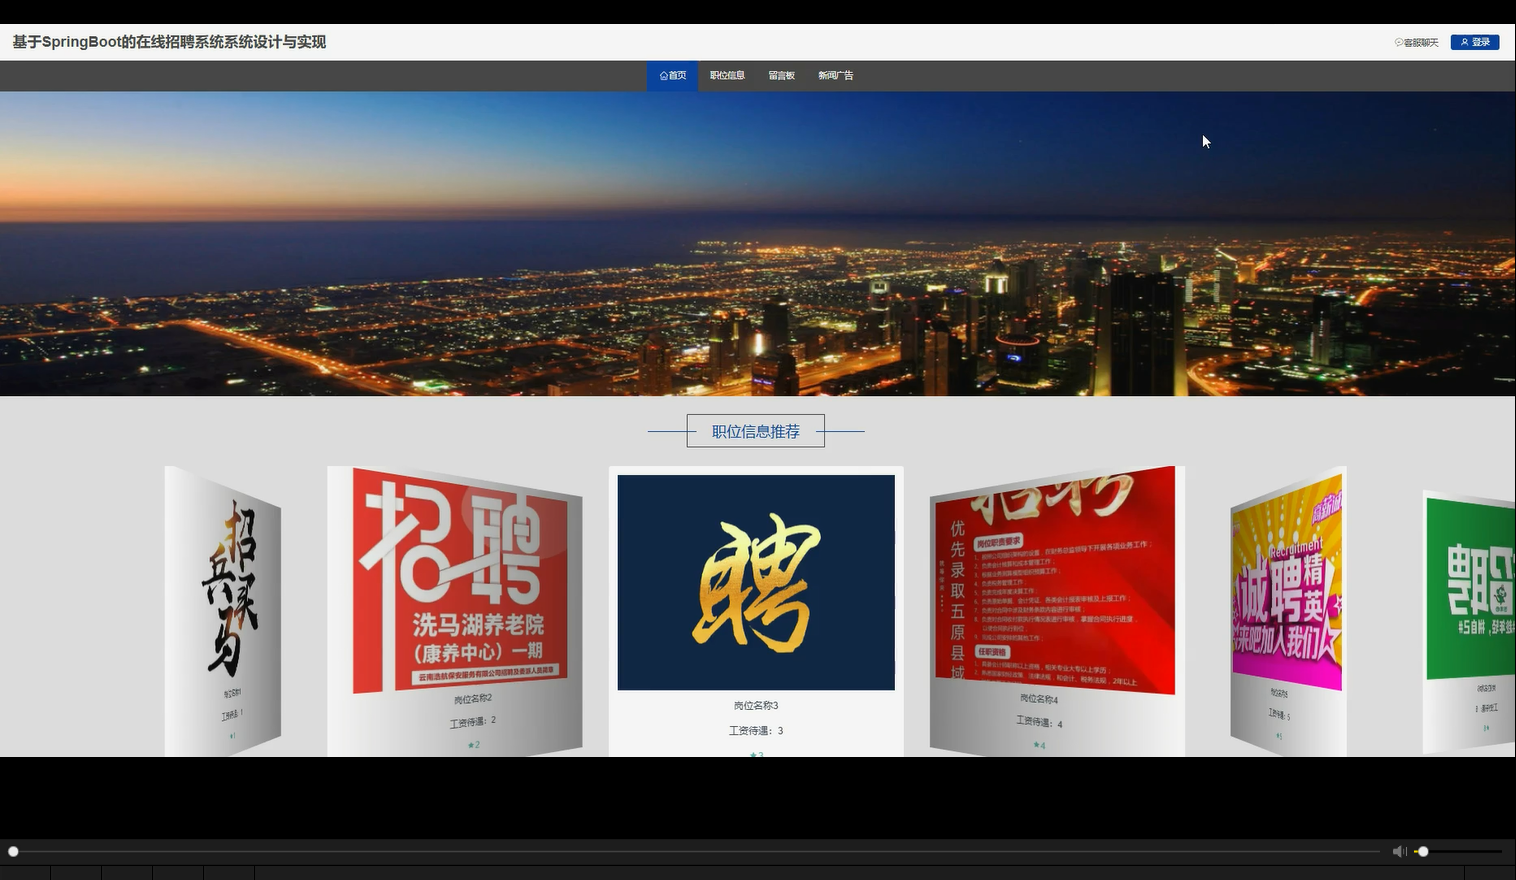Mute the video with the speaker icon
Image resolution: width=1516 pixels, height=880 pixels.
click(x=1399, y=851)
